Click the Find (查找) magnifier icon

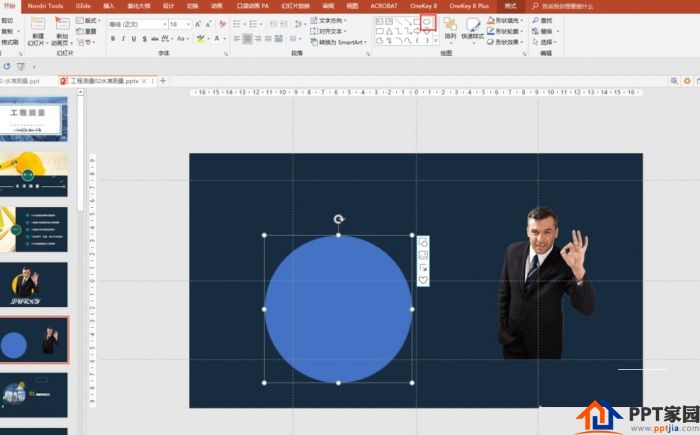pos(536,21)
